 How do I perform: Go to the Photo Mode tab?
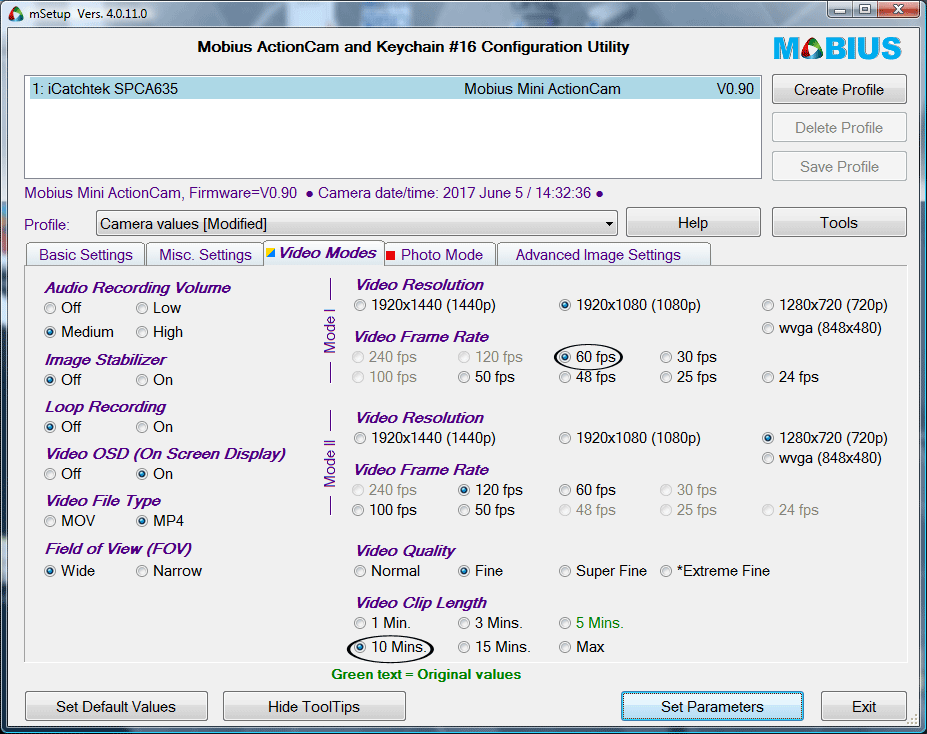click(440, 255)
